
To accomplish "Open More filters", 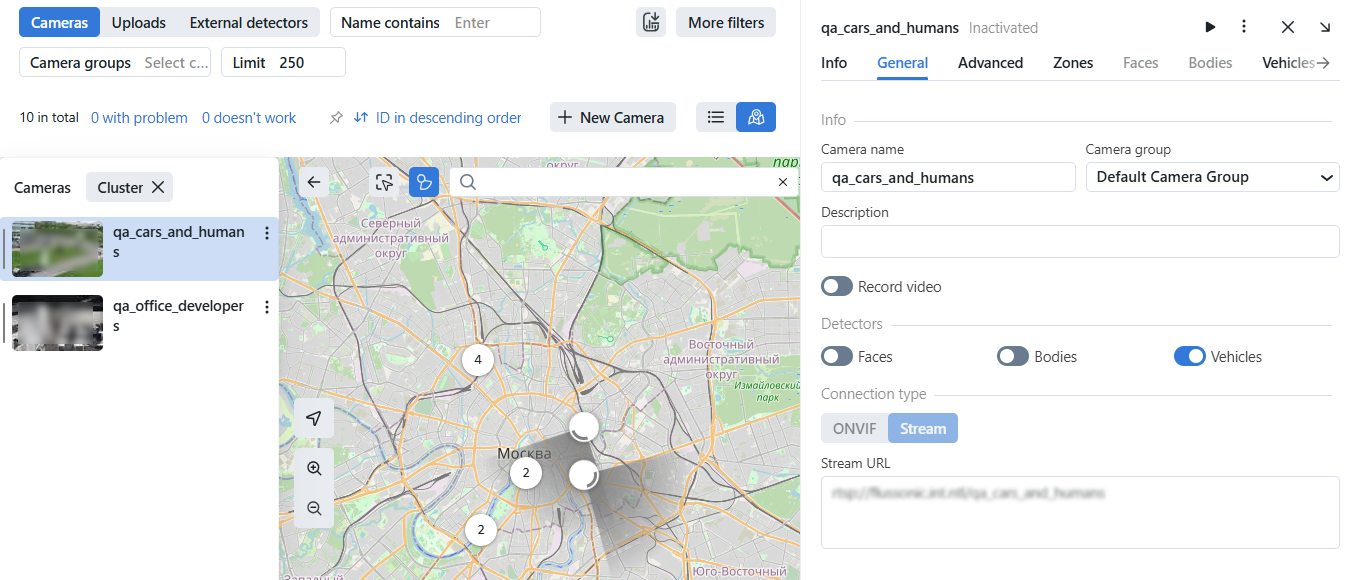I will coord(725,23).
